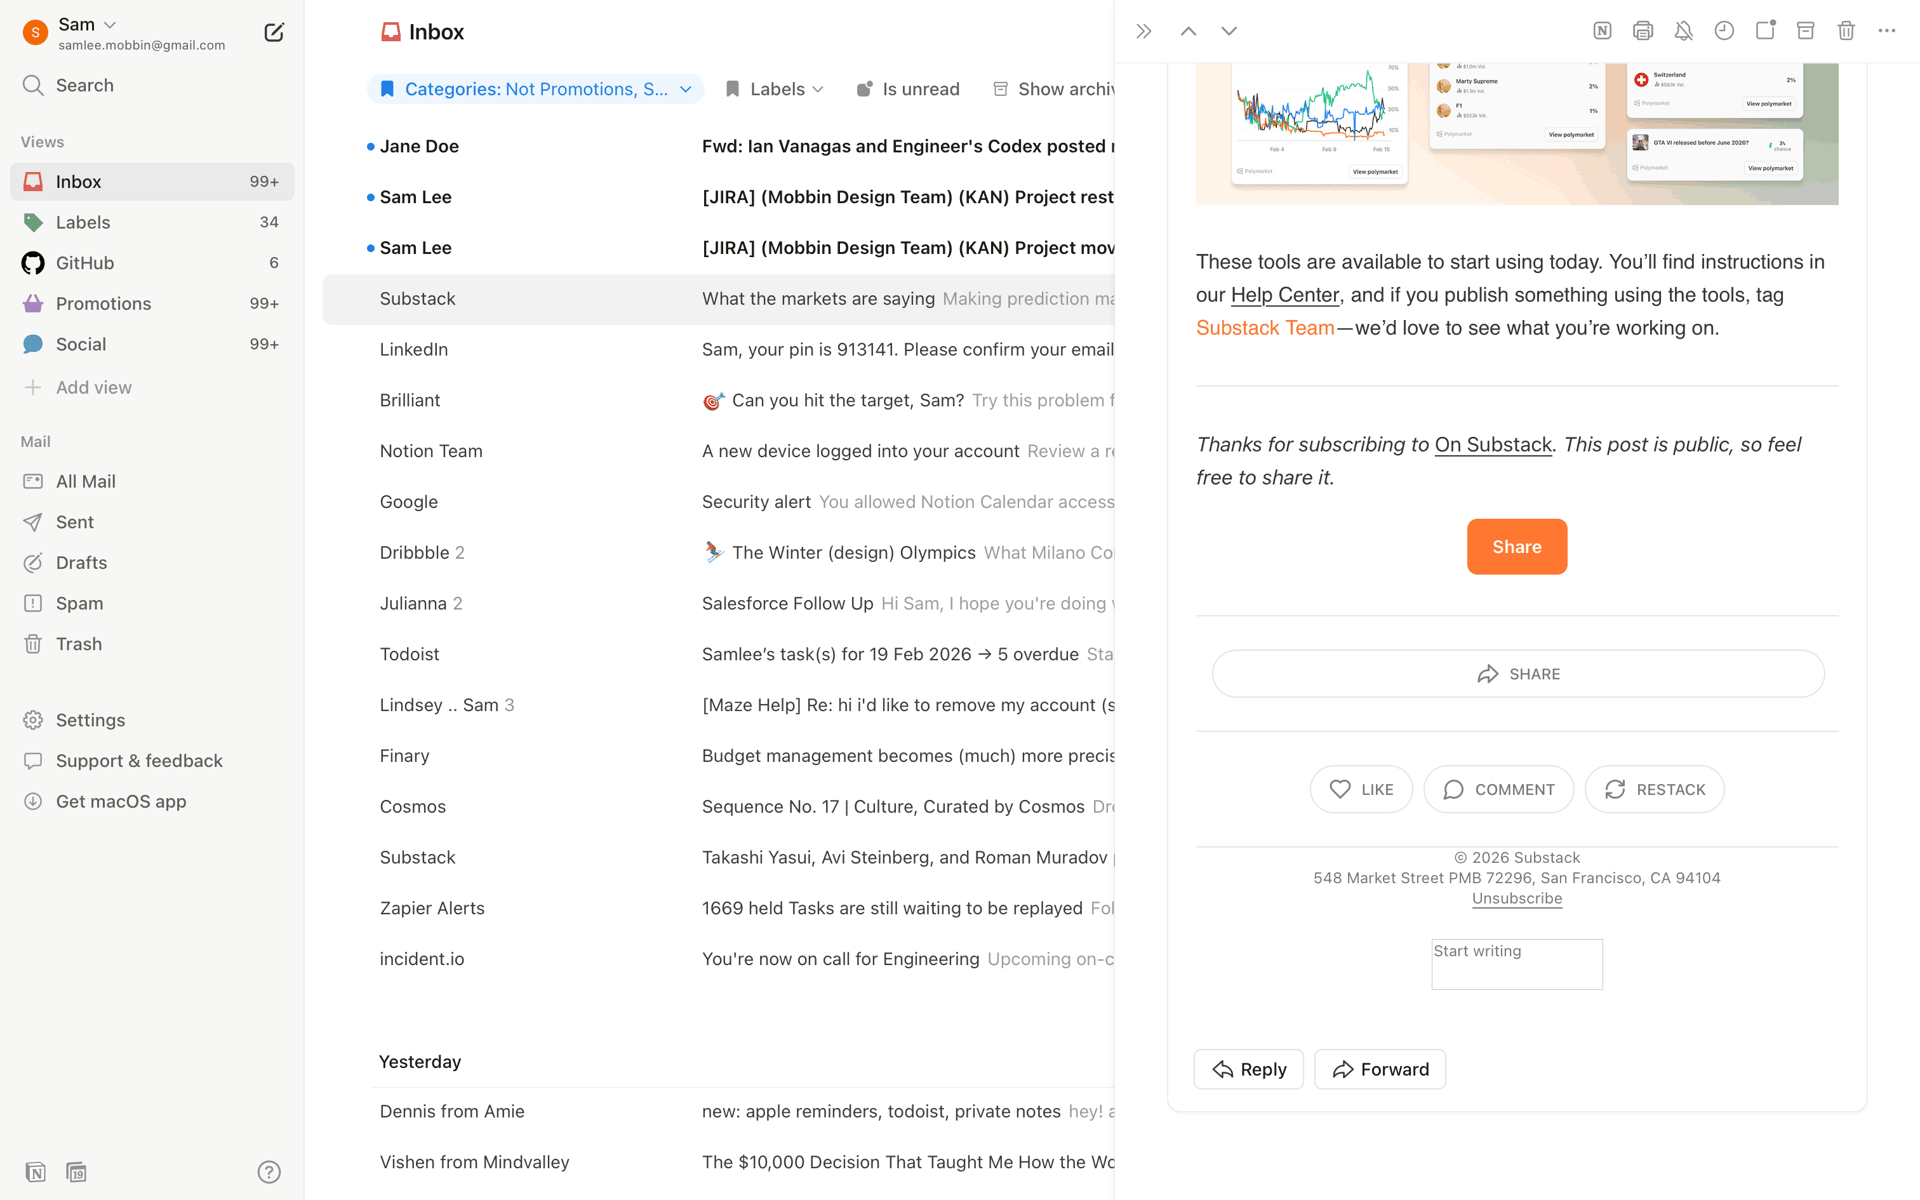This screenshot has height=1200, width=1920.
Task: Open the Social view
Action: tap(152, 344)
